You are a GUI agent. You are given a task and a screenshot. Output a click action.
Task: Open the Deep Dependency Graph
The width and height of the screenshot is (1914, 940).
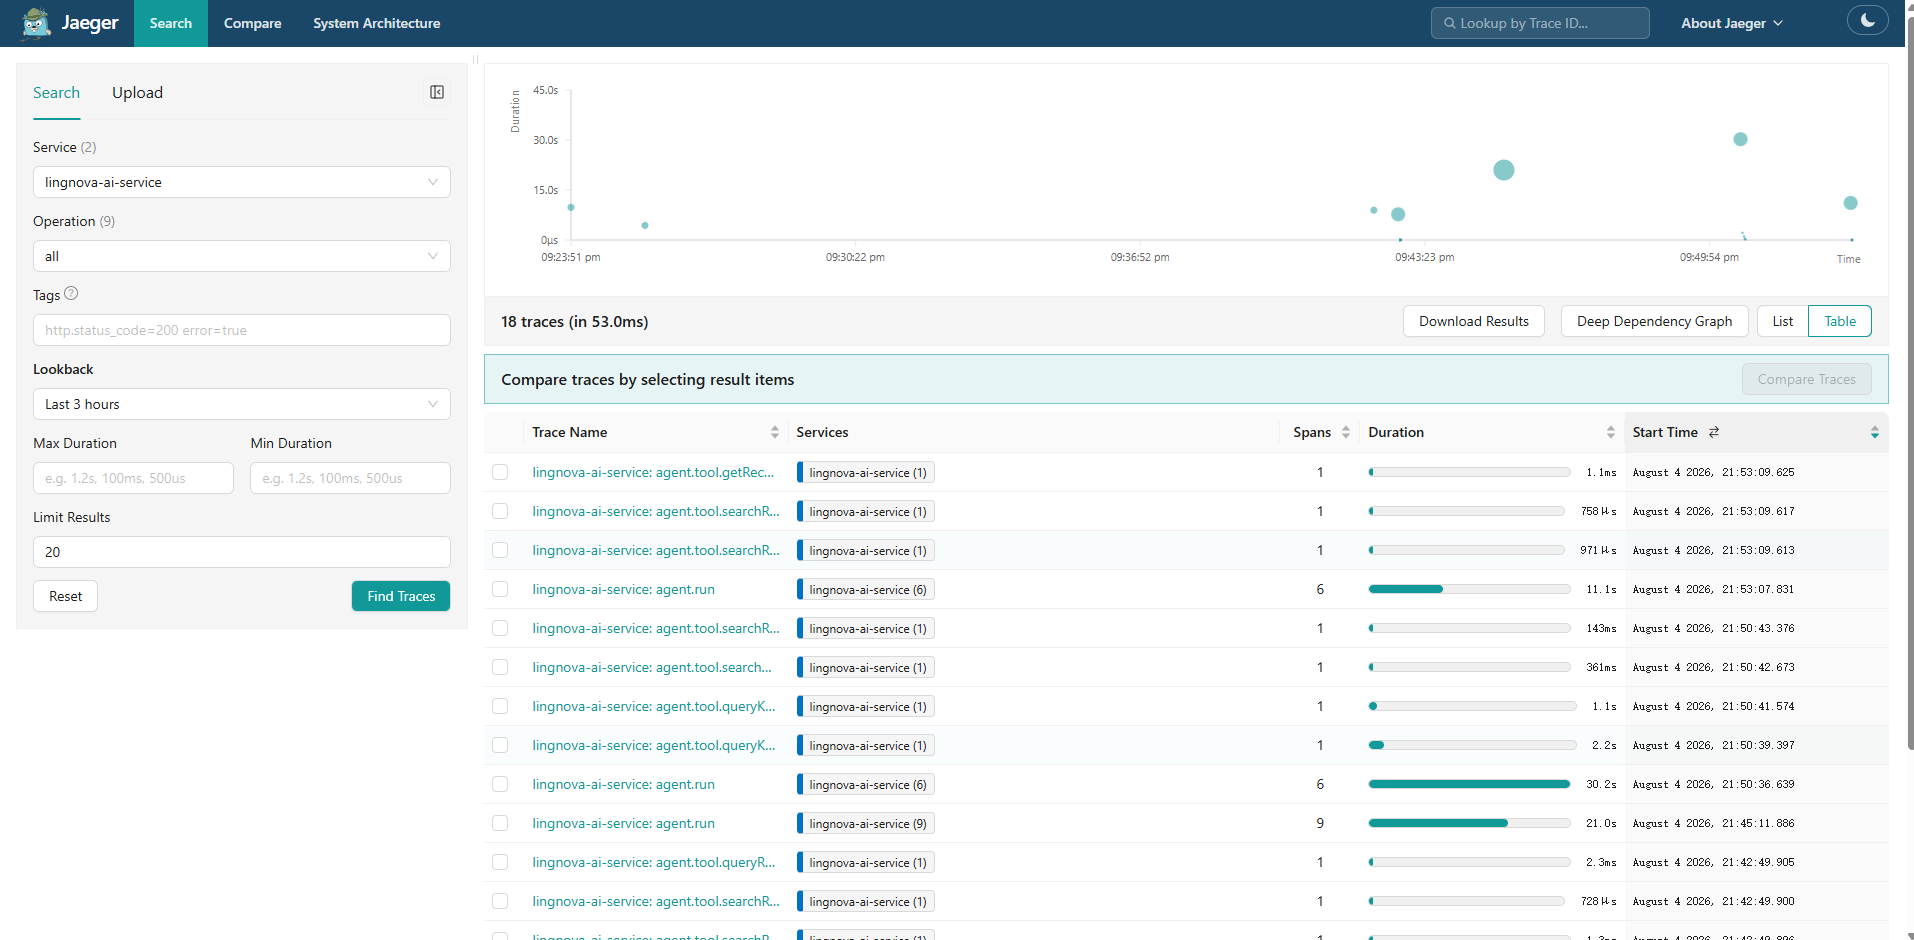[x=1654, y=321]
